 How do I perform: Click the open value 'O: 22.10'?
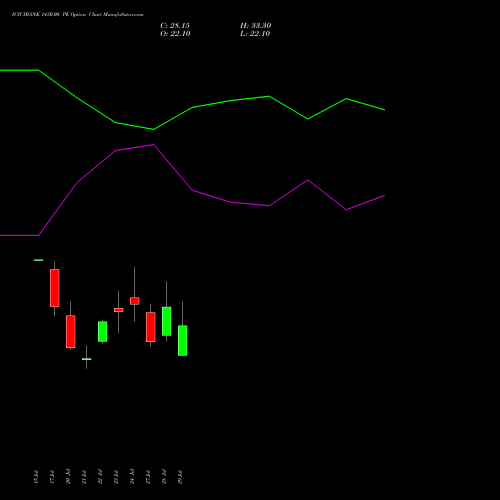click(x=175, y=34)
